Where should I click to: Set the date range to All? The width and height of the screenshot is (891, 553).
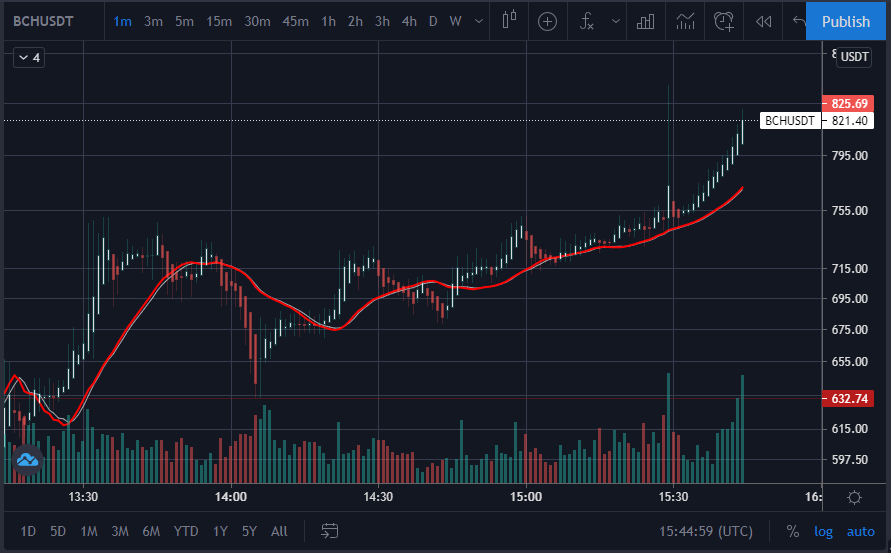point(279,531)
